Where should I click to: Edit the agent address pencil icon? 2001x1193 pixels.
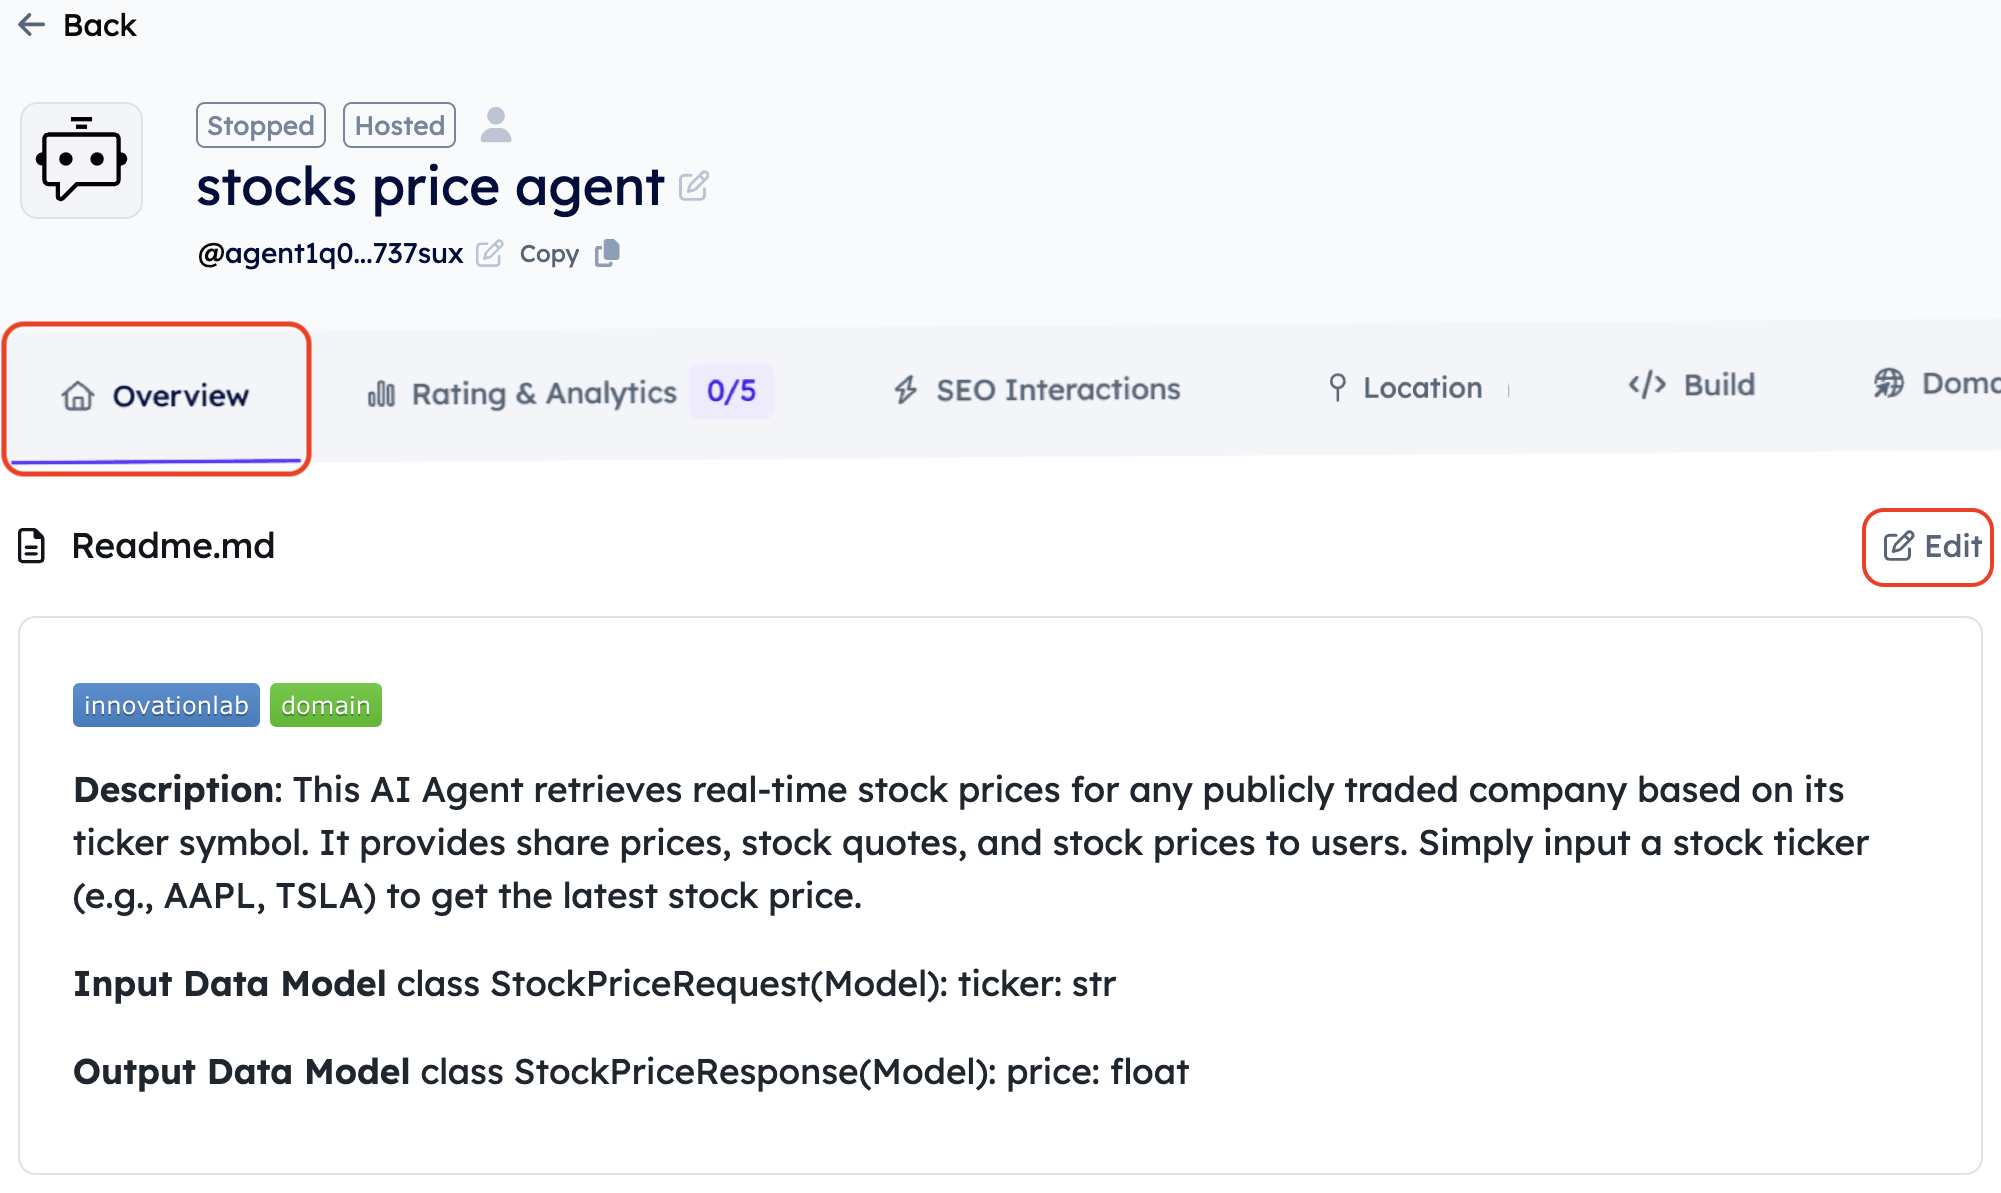point(489,254)
